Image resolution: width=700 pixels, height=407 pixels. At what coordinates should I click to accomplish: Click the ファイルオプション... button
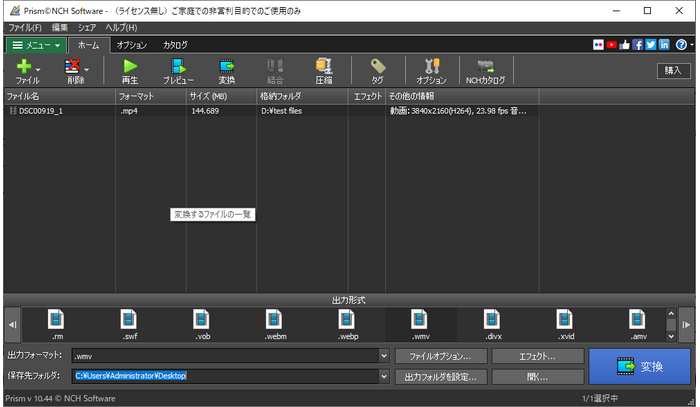(x=441, y=356)
